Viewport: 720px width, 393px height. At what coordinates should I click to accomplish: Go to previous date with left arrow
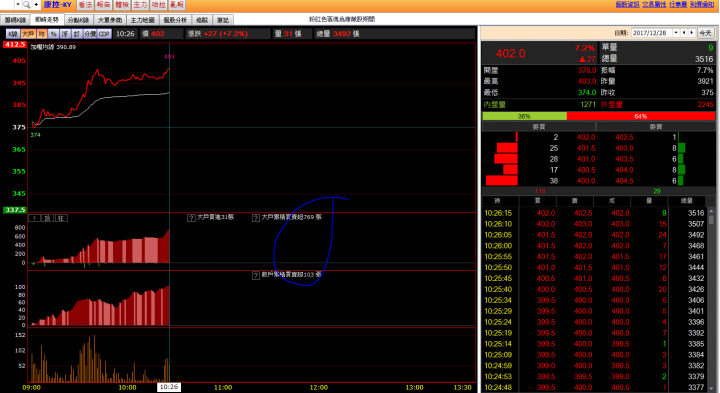pos(684,33)
